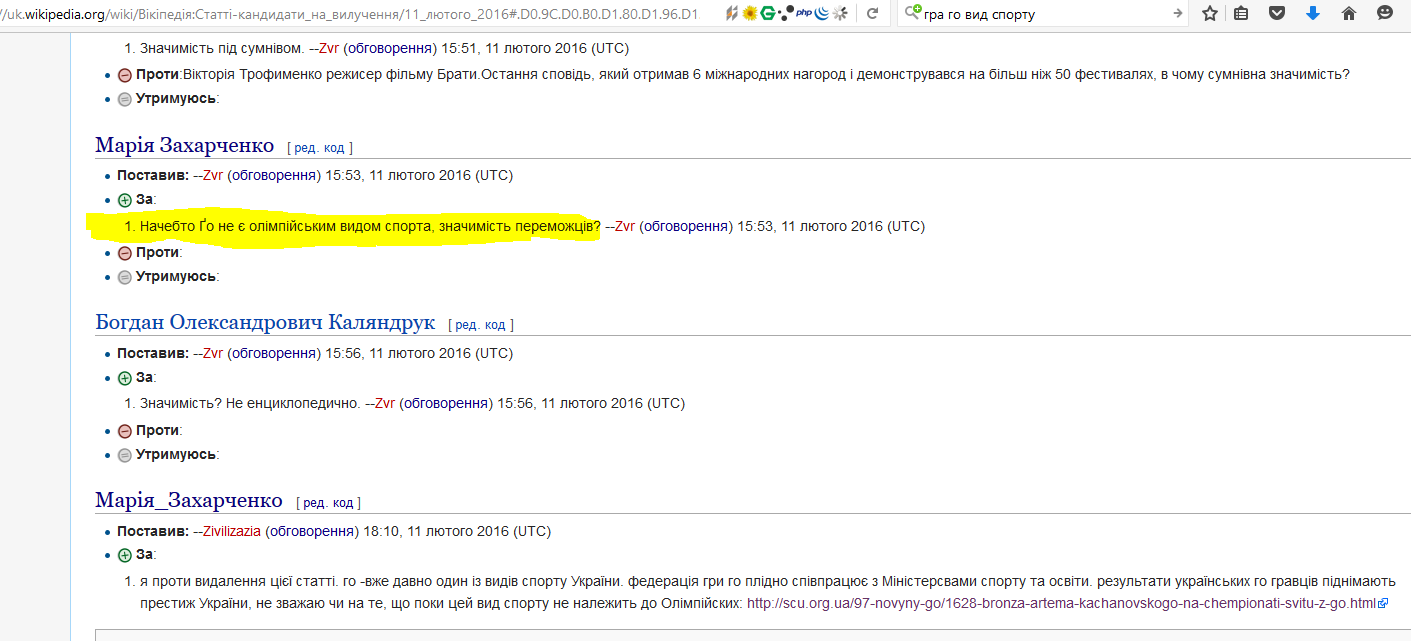Open the bookmarks list icon

(1241, 14)
